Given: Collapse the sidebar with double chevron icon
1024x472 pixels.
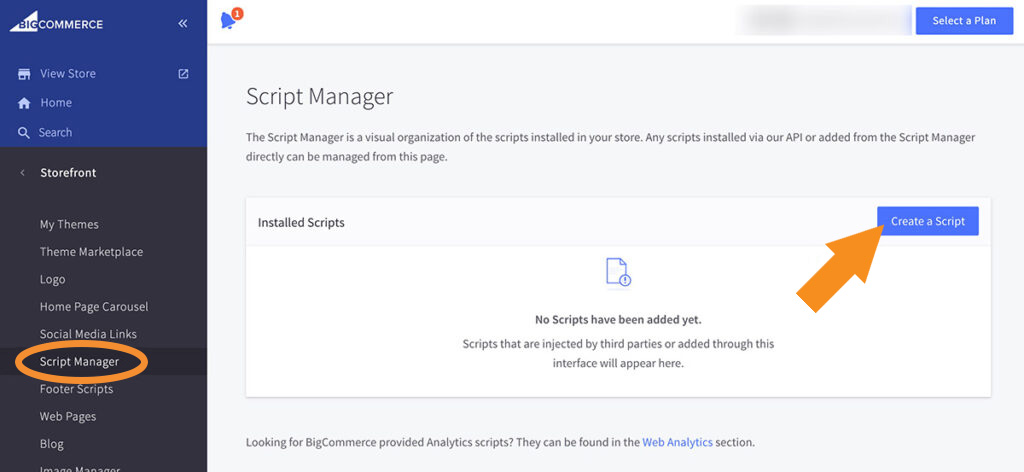Looking at the screenshot, I should [183, 24].
